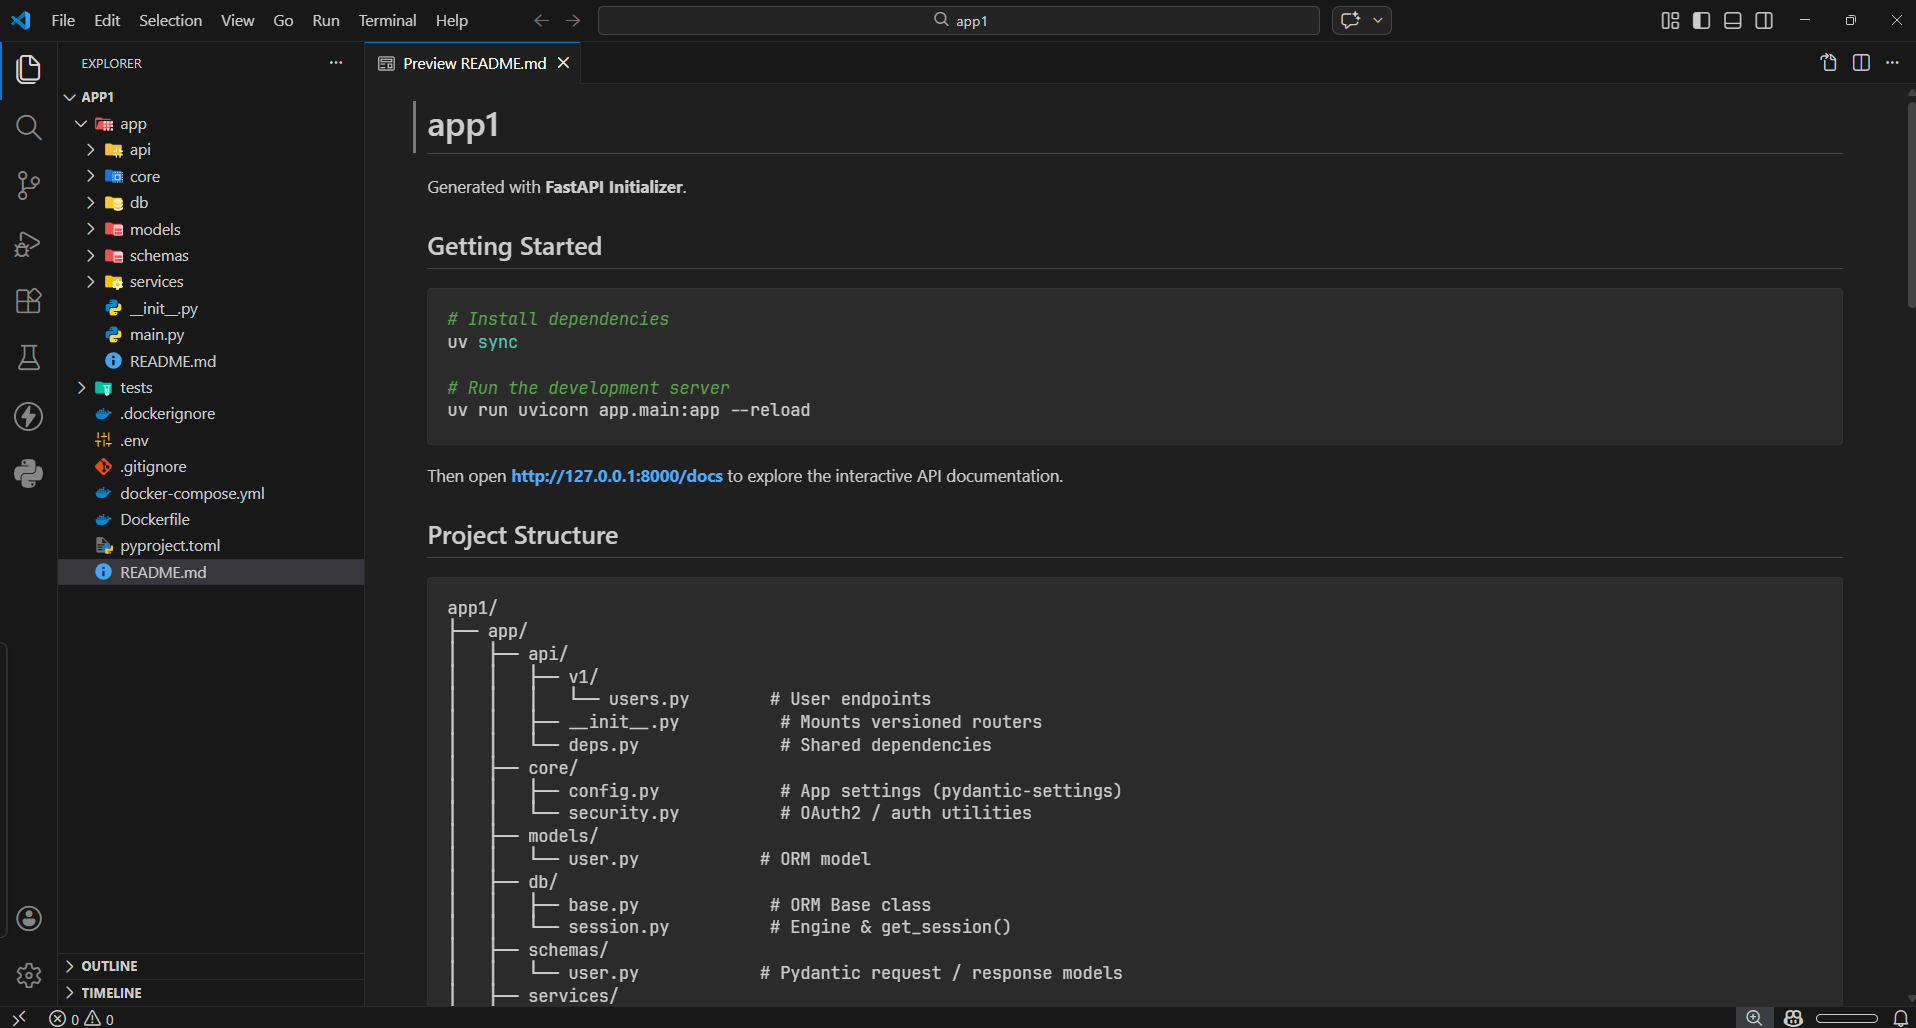Open the Extensions view
The width and height of the screenshot is (1916, 1028).
tap(28, 301)
